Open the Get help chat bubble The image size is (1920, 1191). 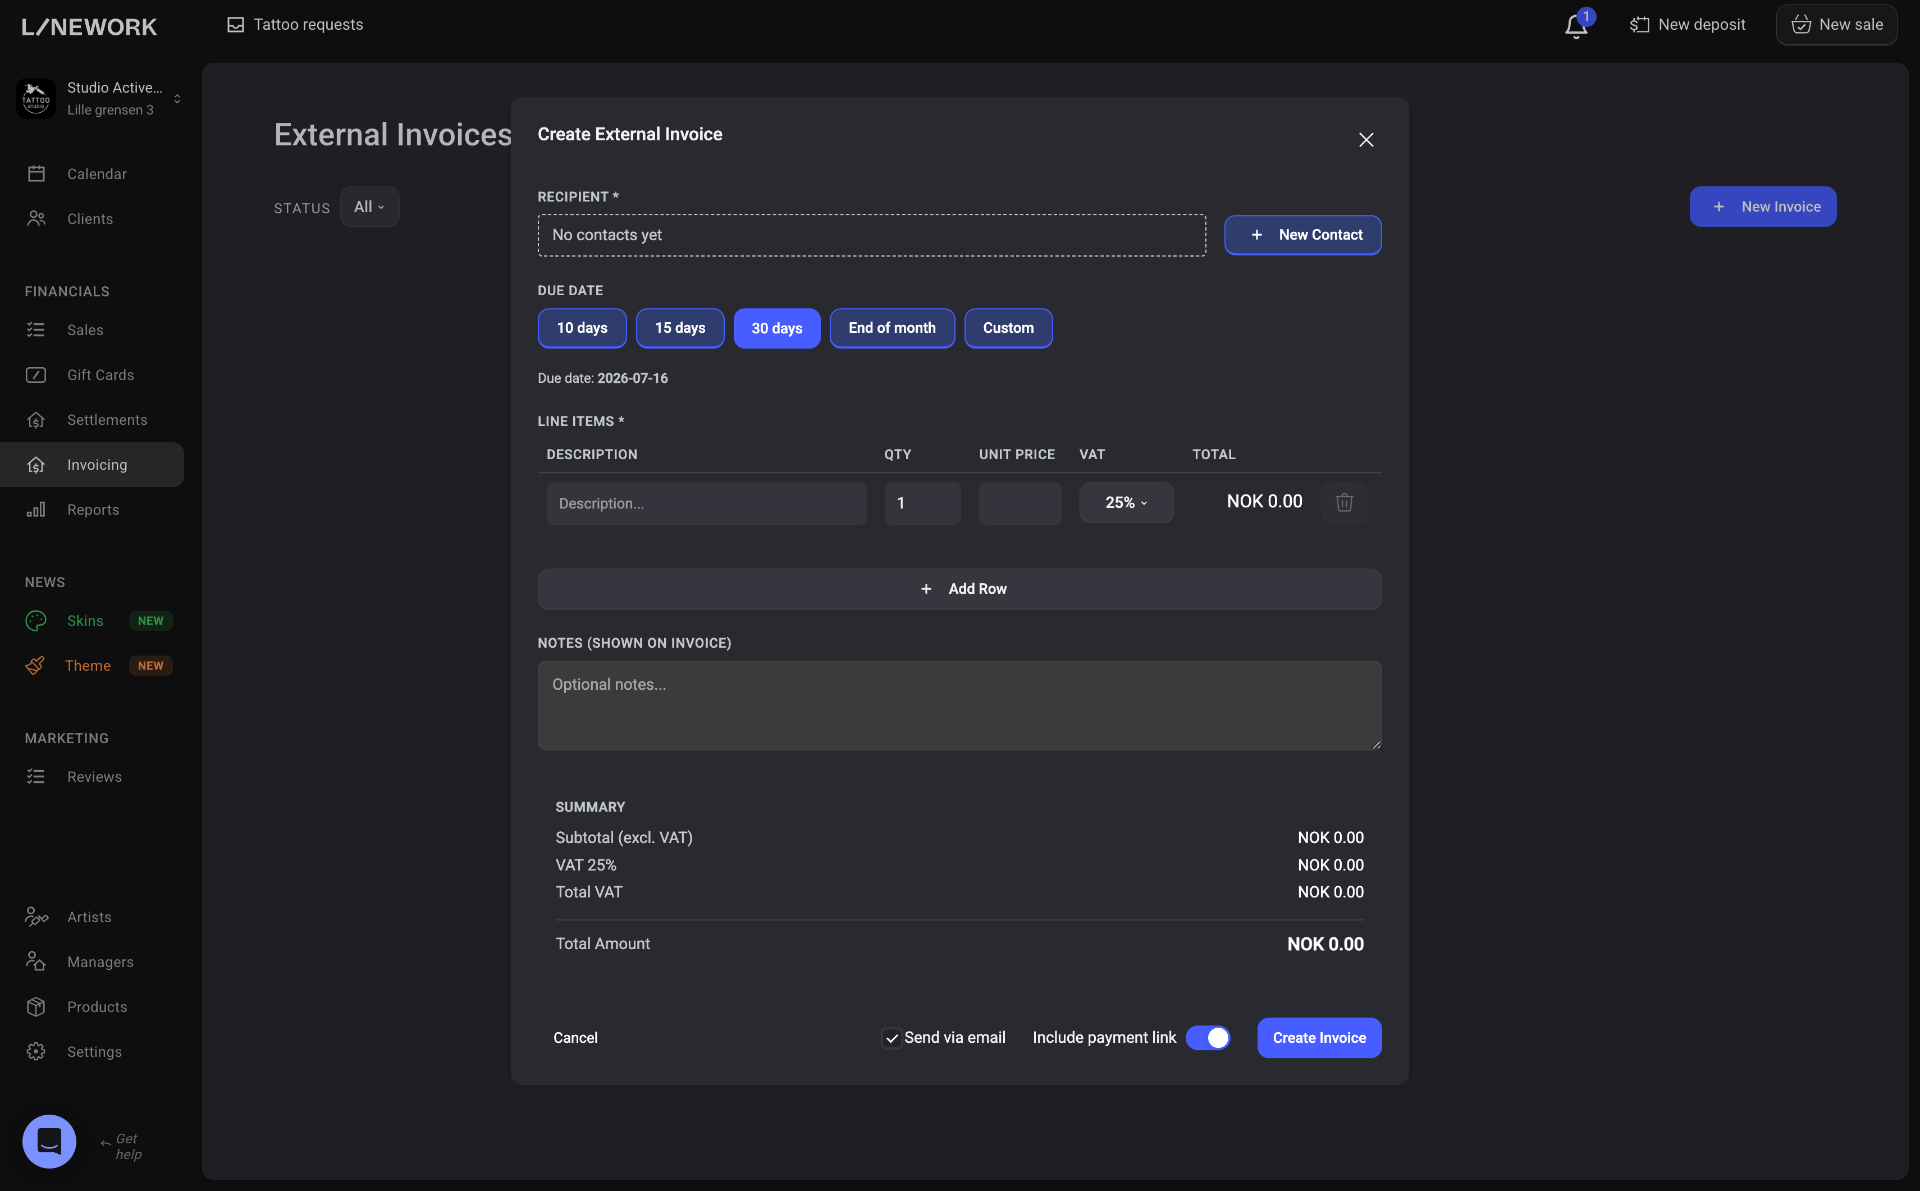pyautogui.click(x=49, y=1141)
